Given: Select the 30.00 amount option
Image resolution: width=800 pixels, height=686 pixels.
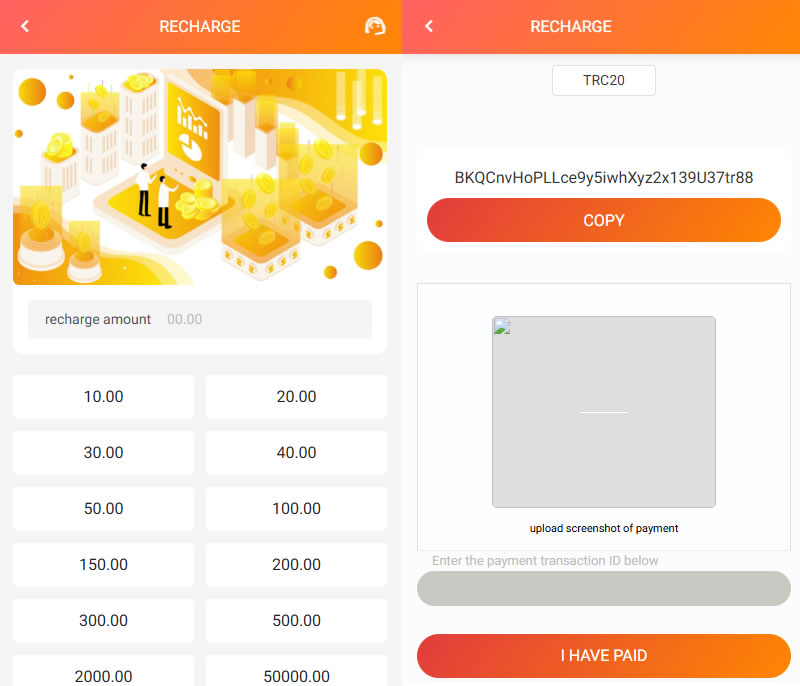Looking at the screenshot, I should click(x=103, y=453).
